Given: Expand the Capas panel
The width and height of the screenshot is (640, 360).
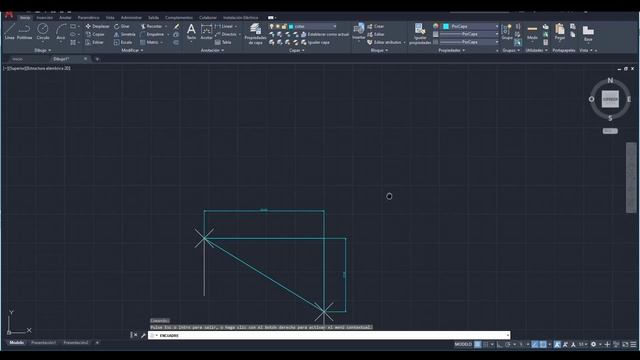Looking at the screenshot, I should point(297,50).
